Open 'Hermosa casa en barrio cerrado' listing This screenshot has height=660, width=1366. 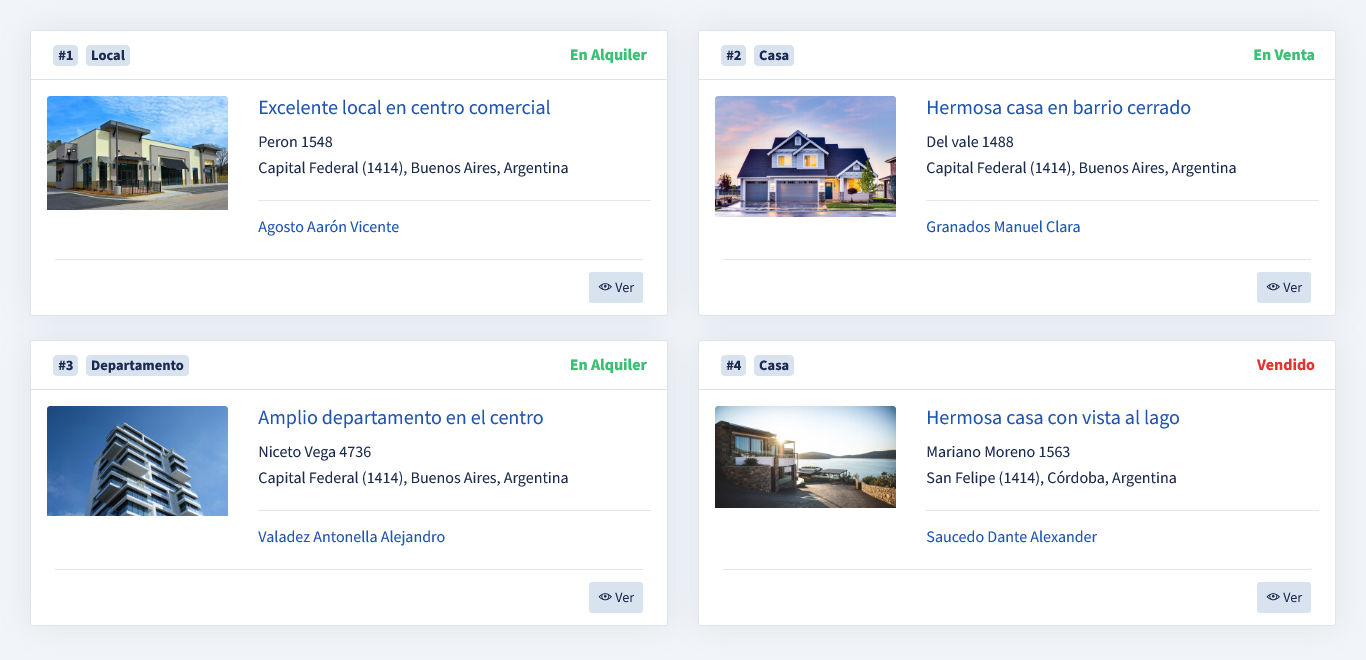coord(1058,108)
